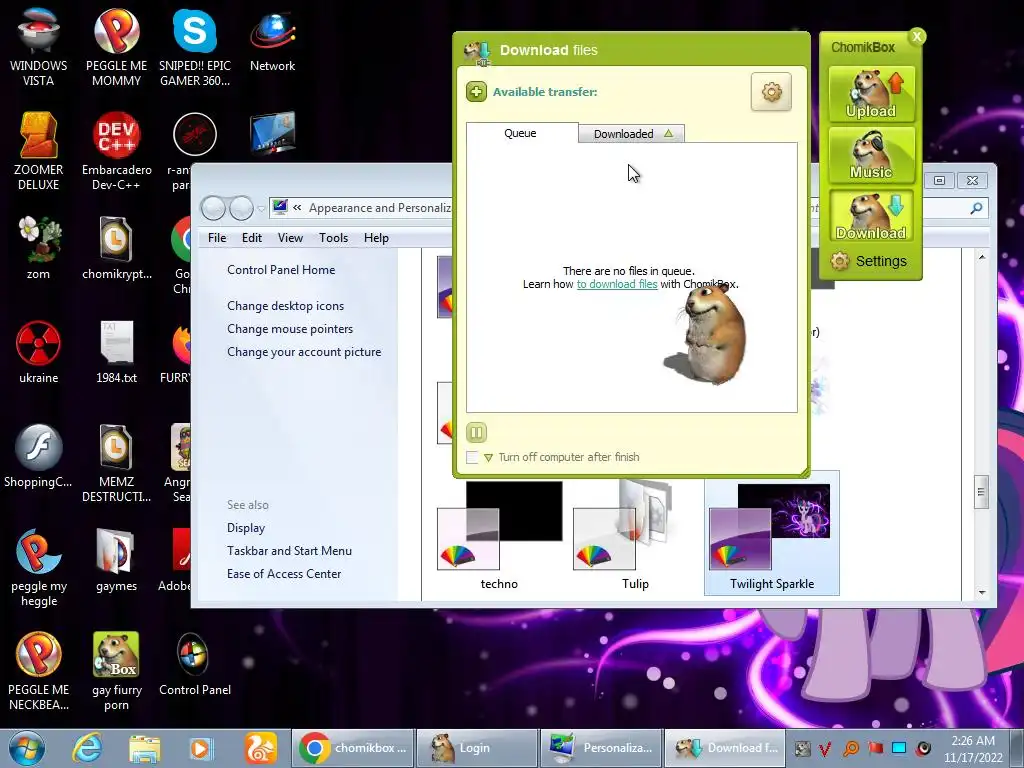Click the green plus Available transfer icon
Screen dimensions: 1024x768
coord(476,92)
